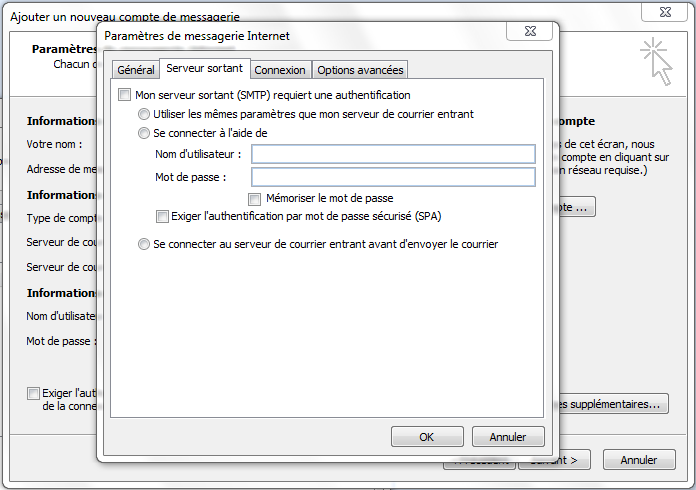
Task: Open the Paramètres supplémentaires button behind dialog
Action: 614,404
